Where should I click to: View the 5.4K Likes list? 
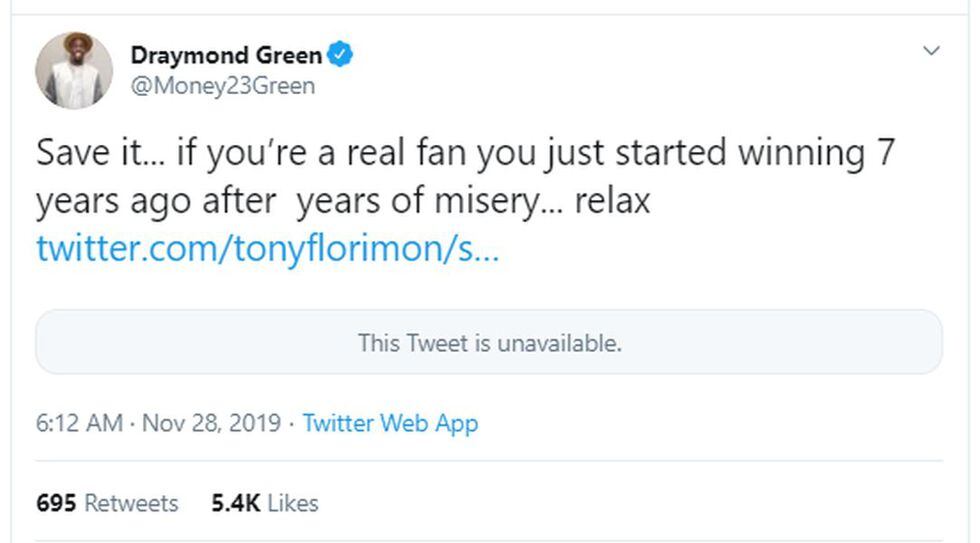click(x=264, y=503)
